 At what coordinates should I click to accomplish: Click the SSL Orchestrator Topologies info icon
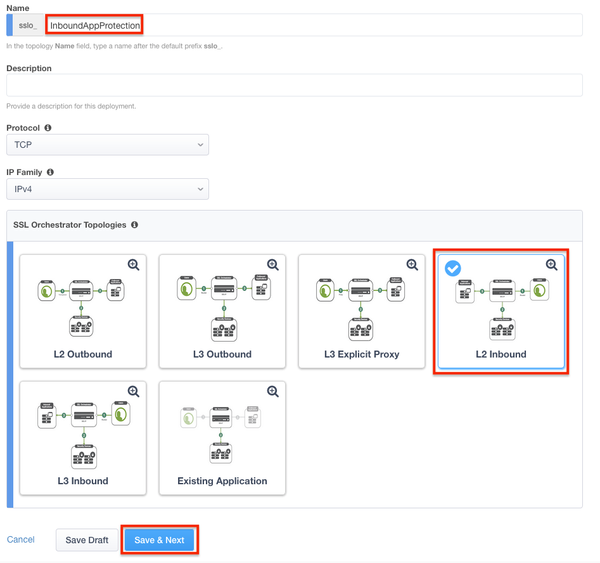[x=135, y=226]
